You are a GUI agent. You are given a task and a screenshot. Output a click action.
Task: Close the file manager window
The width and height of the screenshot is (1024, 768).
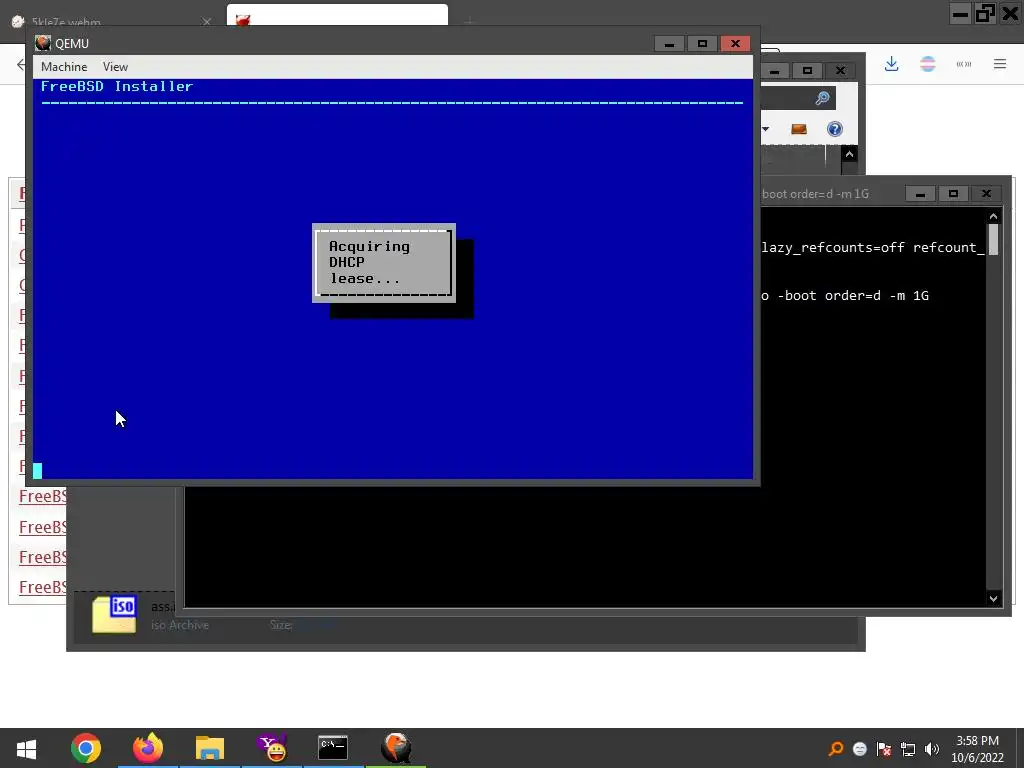840,71
